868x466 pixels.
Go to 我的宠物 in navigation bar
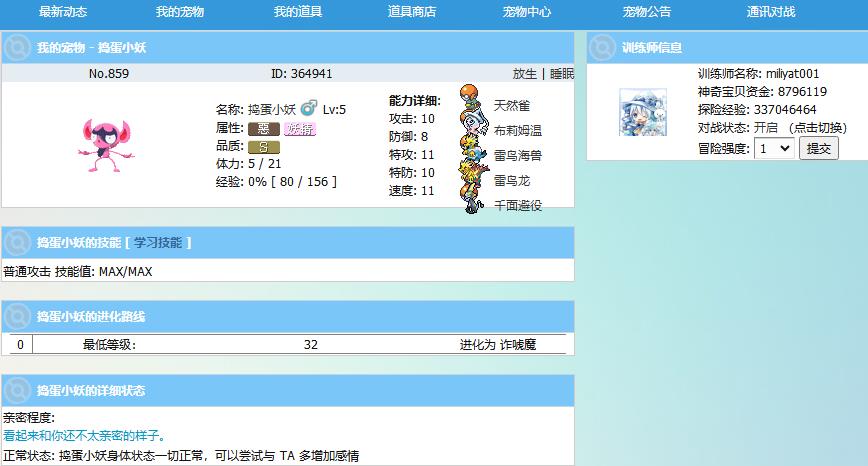pyautogui.click(x=180, y=12)
